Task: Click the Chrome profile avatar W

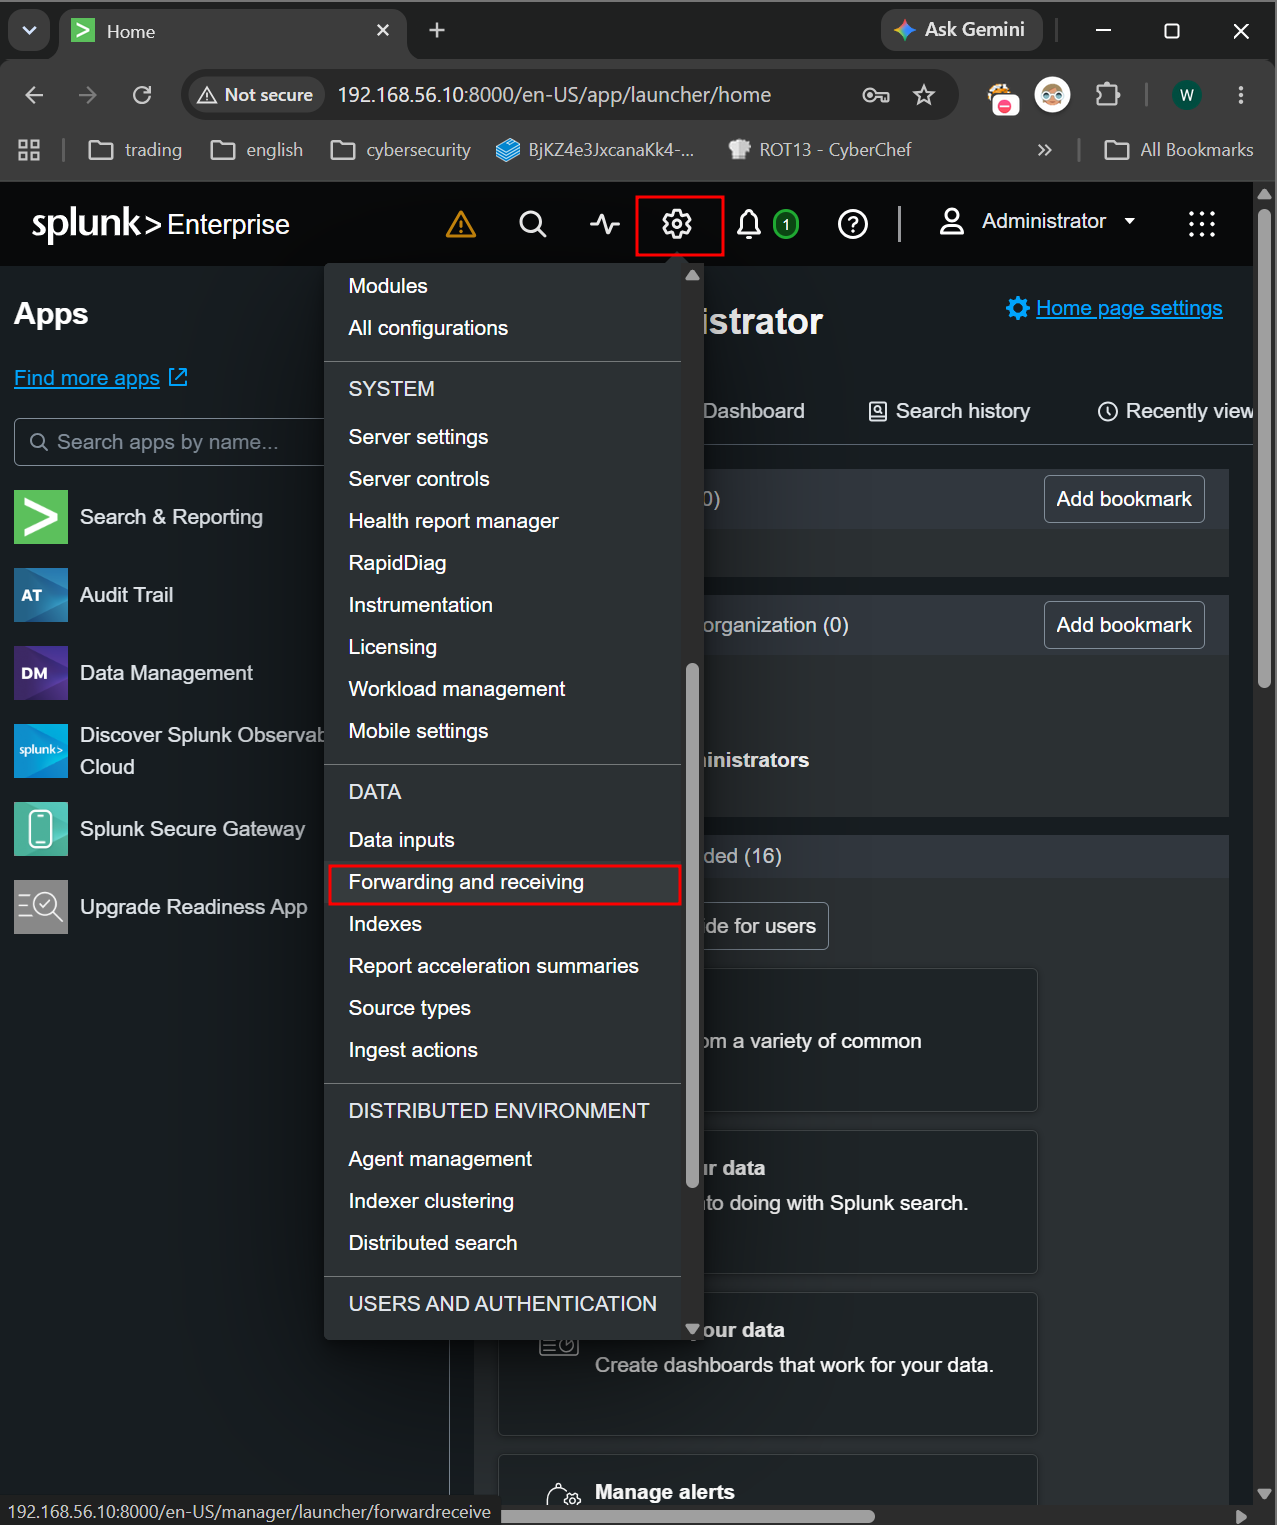Action: click(1187, 95)
